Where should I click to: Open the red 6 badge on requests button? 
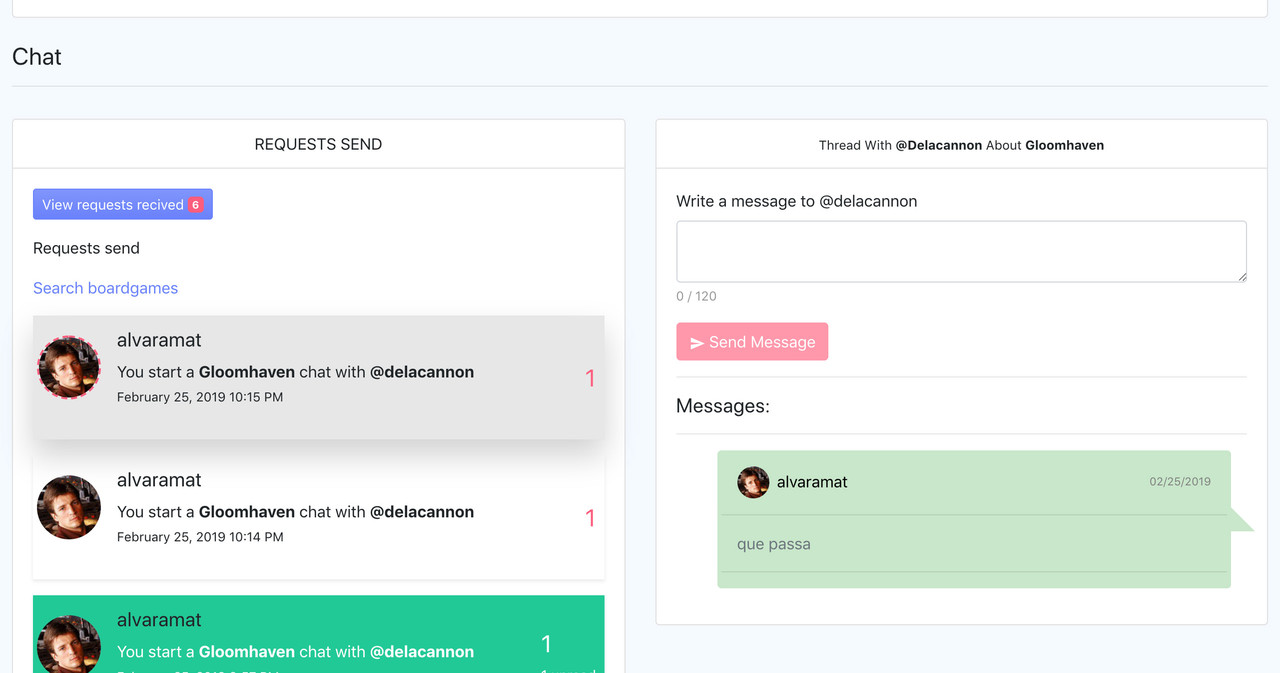[195, 205]
